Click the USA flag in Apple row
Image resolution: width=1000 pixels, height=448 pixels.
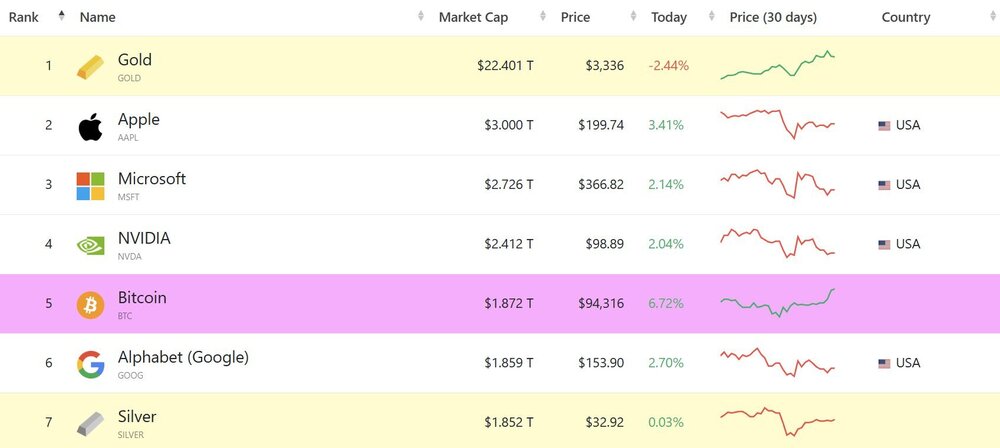click(884, 126)
